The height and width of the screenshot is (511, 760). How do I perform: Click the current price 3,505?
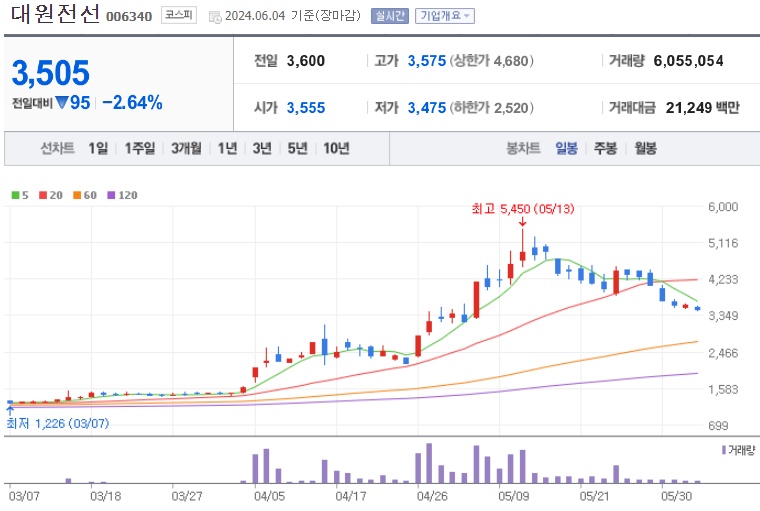pyautogui.click(x=51, y=73)
